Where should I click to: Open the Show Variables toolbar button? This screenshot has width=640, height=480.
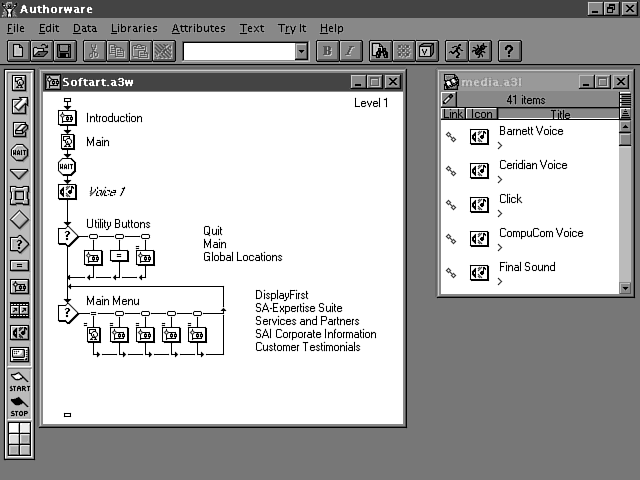pos(427,51)
